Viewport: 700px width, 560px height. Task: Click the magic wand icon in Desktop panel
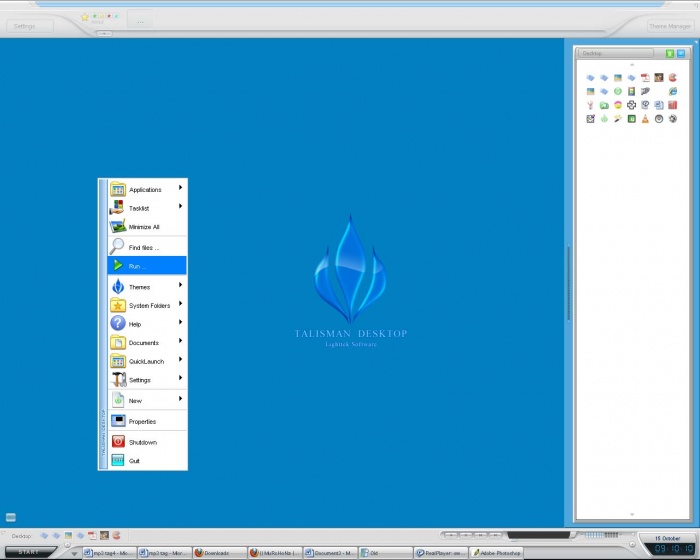tap(618, 119)
